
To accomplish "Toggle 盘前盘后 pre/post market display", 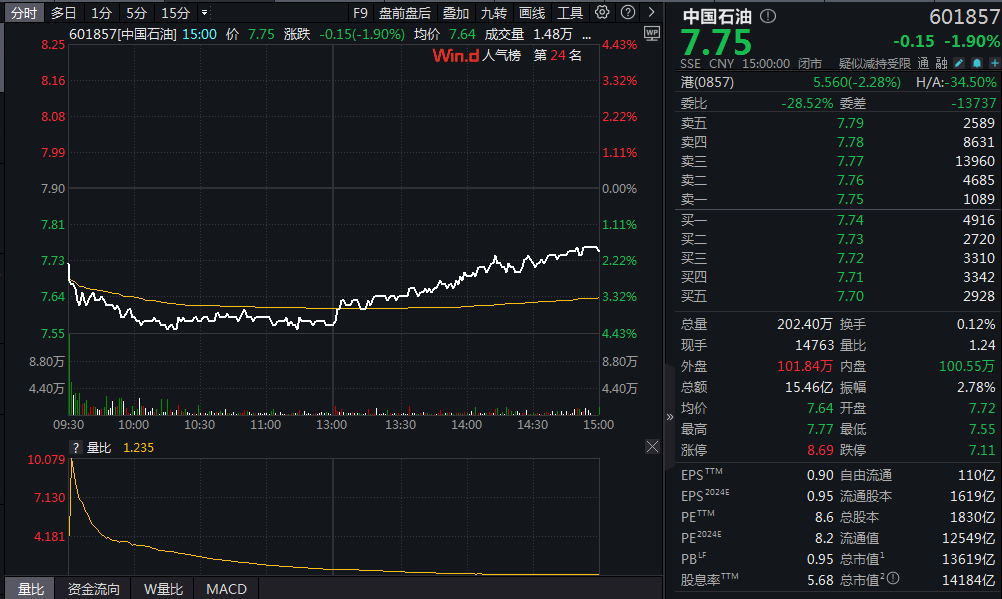I will (x=405, y=13).
